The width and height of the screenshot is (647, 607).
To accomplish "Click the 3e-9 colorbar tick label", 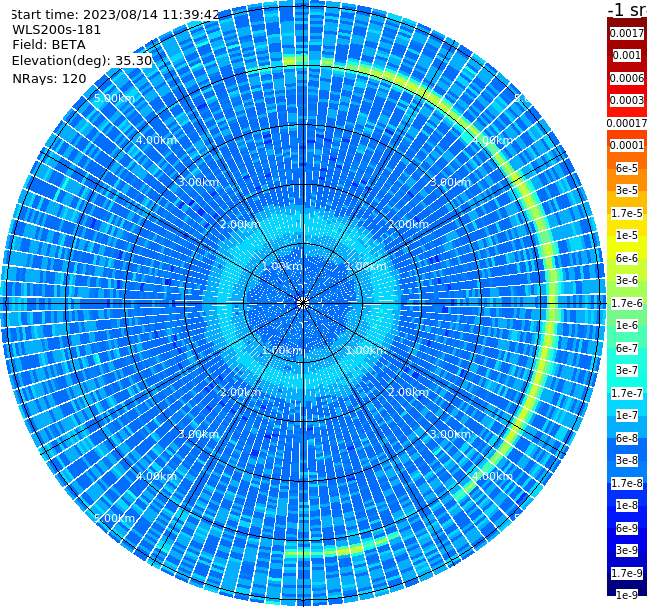I will [x=627, y=550].
